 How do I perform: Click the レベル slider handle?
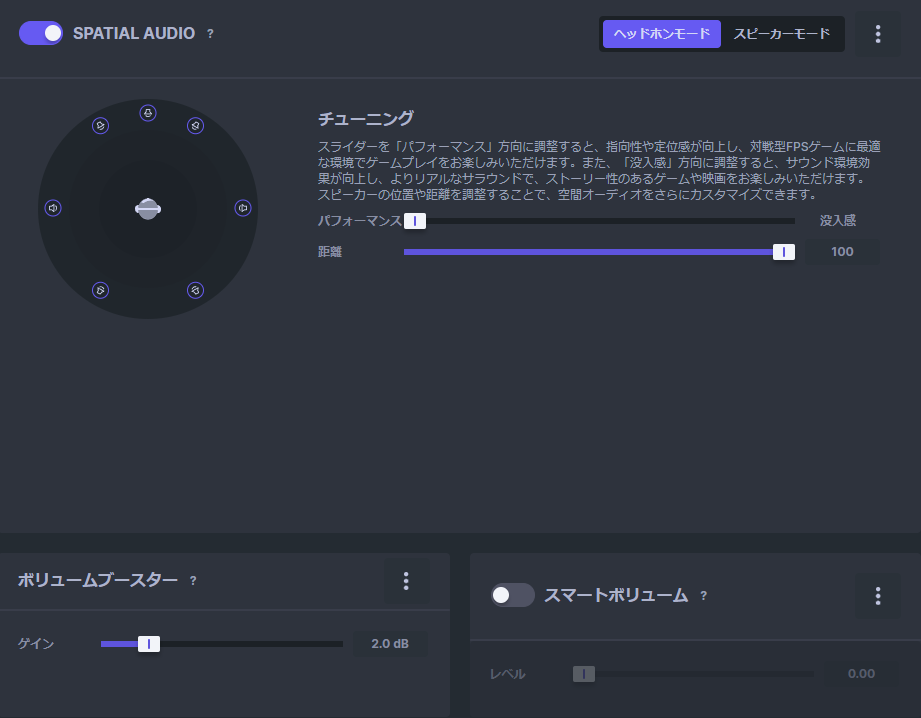pos(584,674)
